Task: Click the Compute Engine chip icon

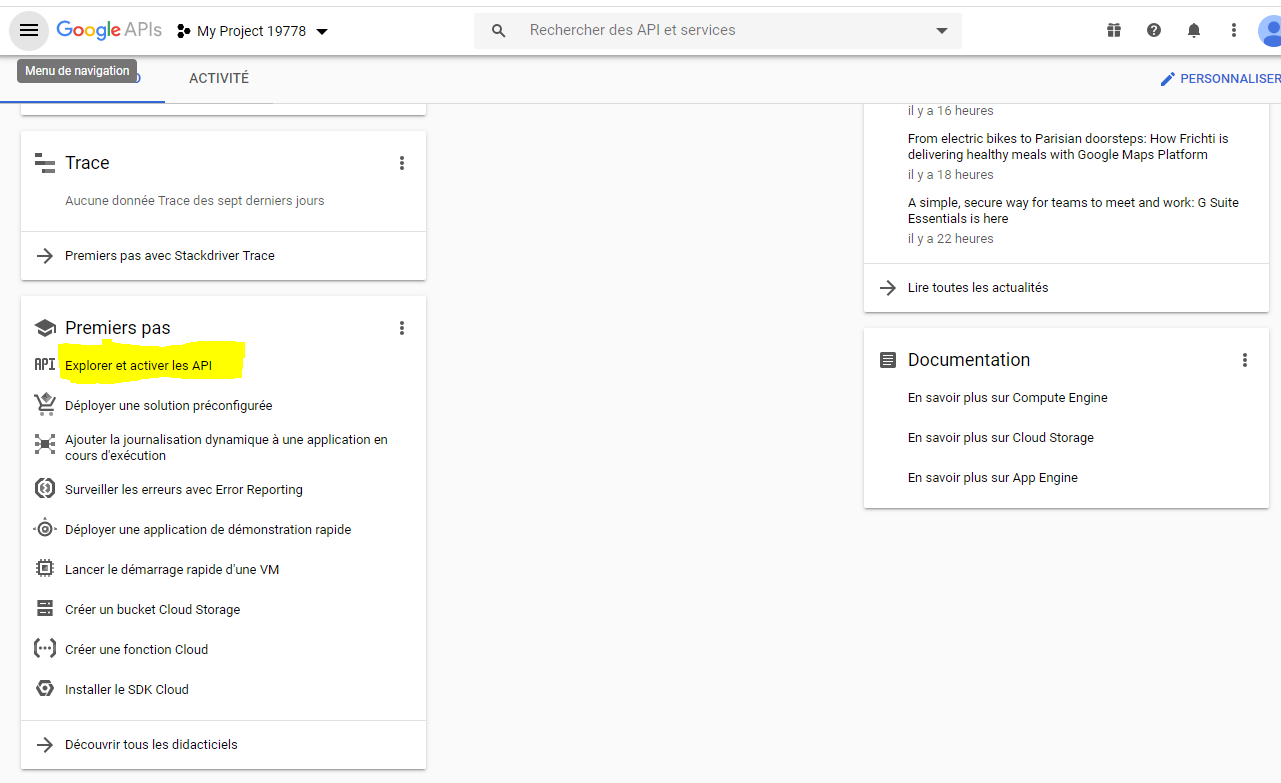Action: coord(44,569)
